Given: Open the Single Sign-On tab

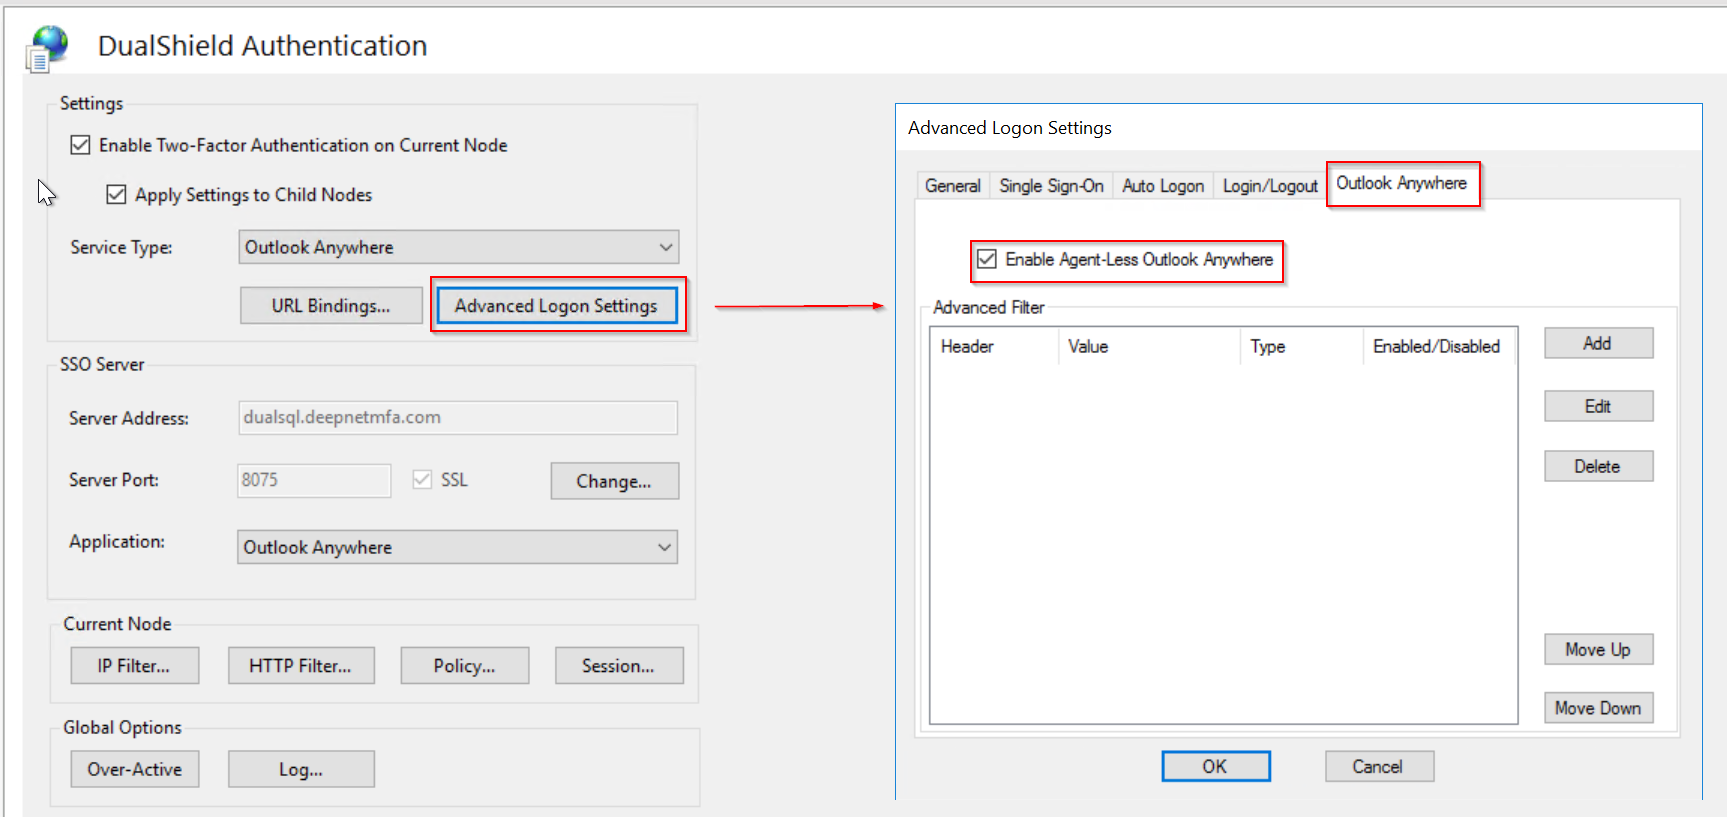Looking at the screenshot, I should (x=1051, y=186).
